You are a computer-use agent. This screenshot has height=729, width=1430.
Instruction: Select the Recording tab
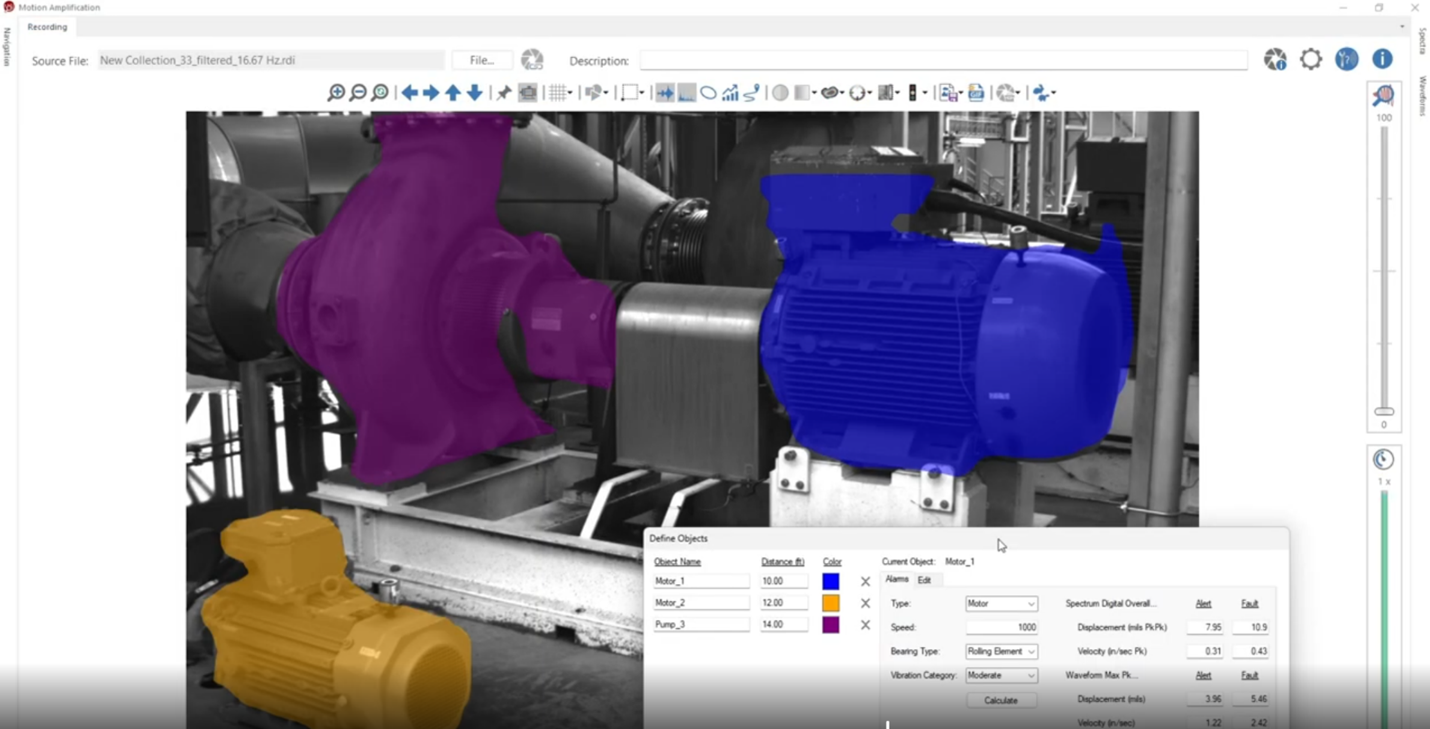[47, 27]
